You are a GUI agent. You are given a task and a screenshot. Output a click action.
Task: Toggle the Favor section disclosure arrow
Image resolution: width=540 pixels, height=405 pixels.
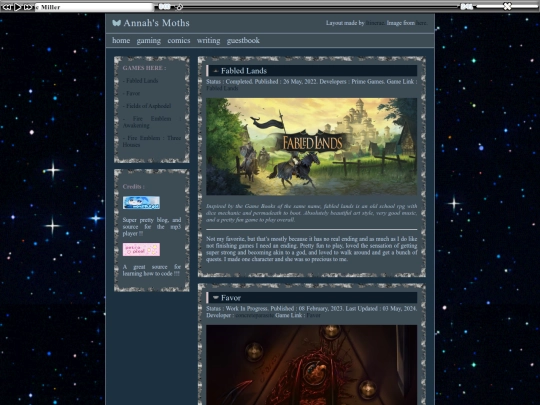click(x=216, y=298)
